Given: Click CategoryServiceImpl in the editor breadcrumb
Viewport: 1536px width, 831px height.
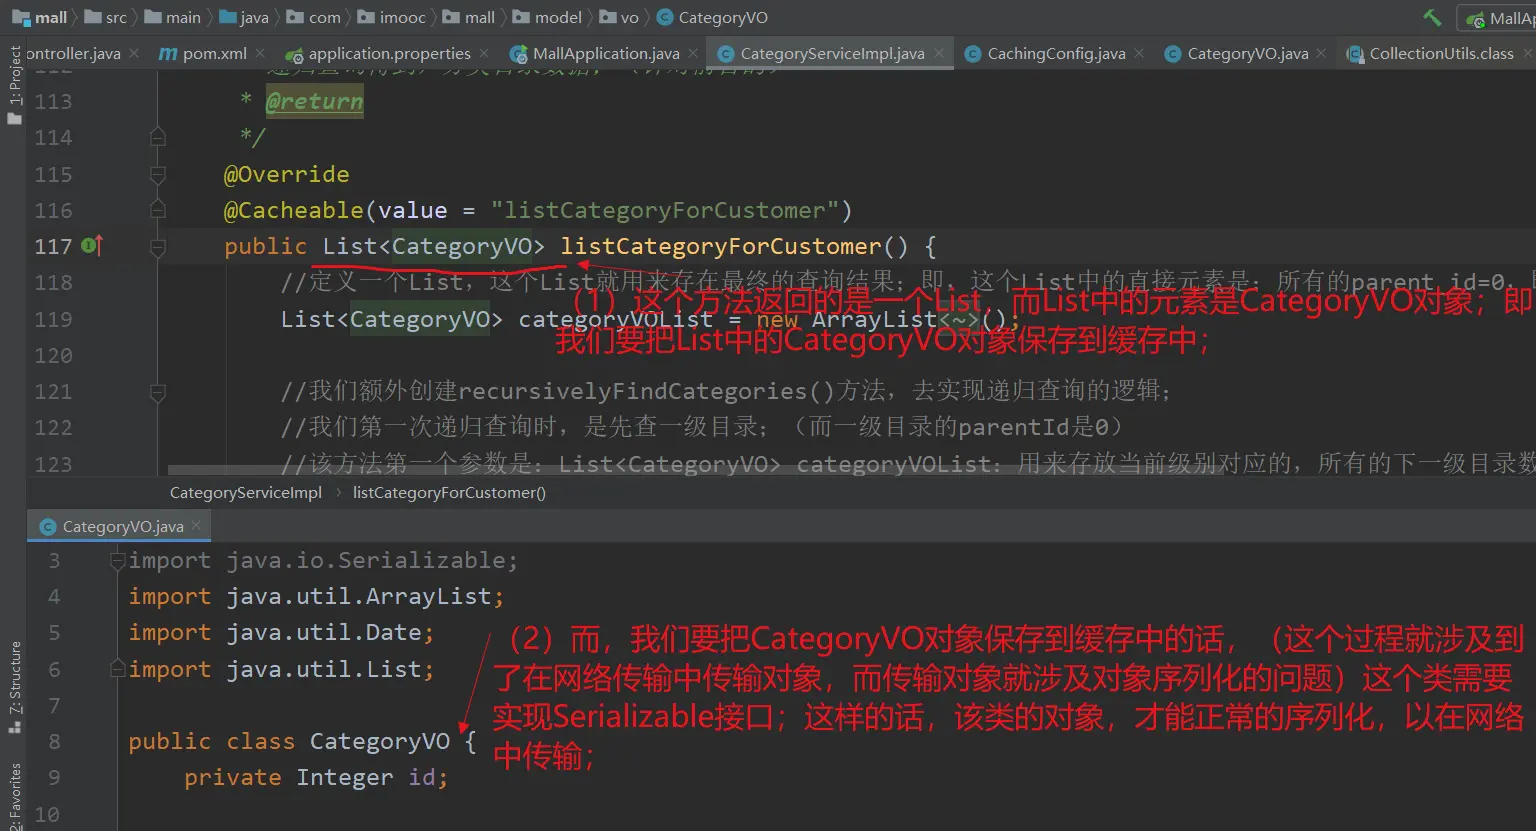Looking at the screenshot, I should tap(246, 492).
